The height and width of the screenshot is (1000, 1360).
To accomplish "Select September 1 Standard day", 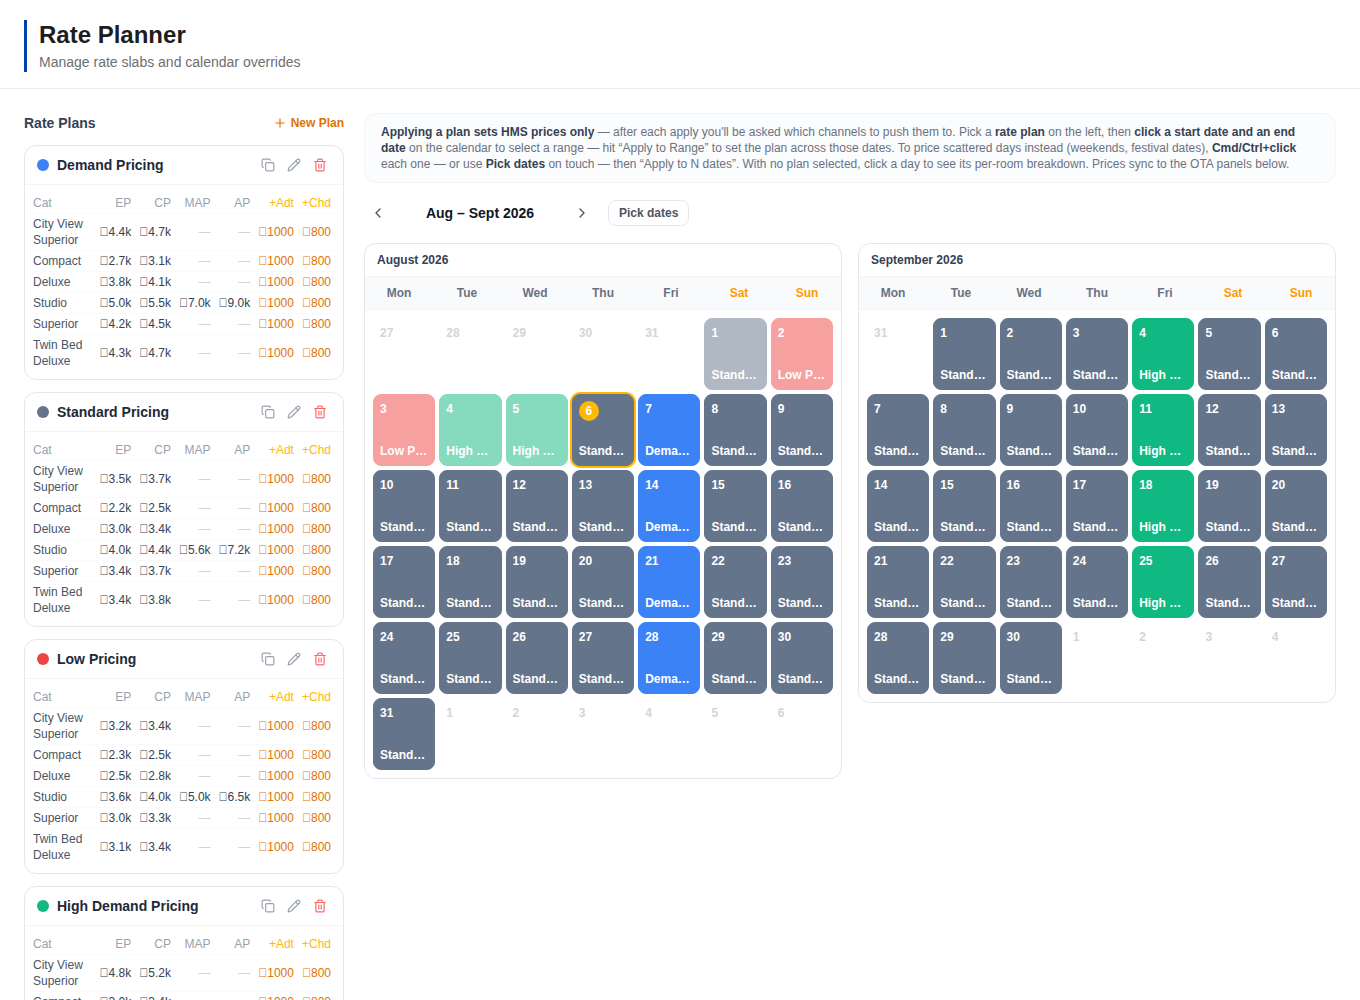I will [964, 354].
